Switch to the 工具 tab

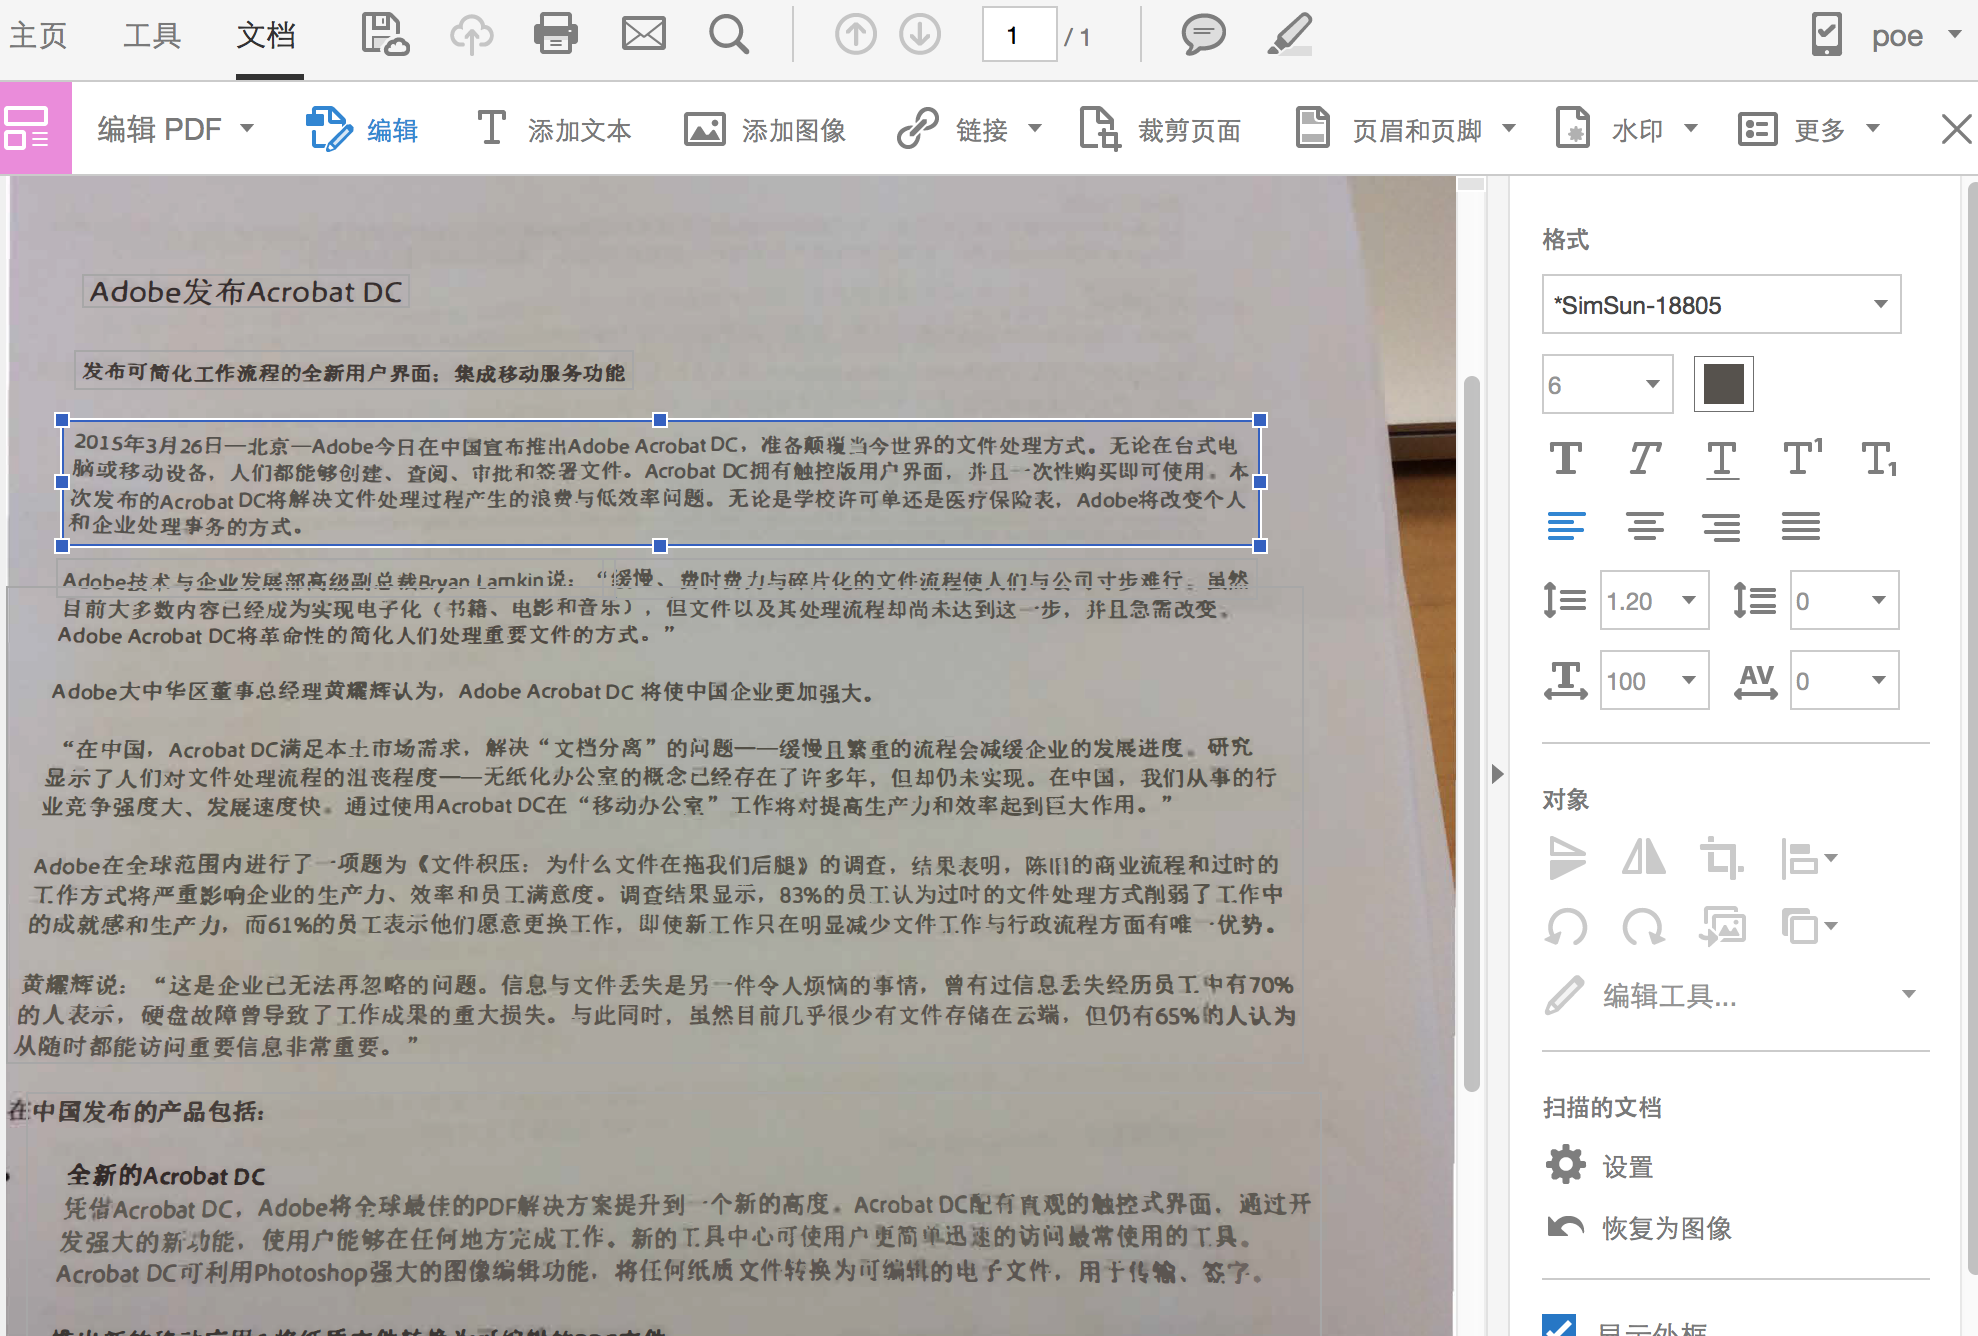coord(152,36)
